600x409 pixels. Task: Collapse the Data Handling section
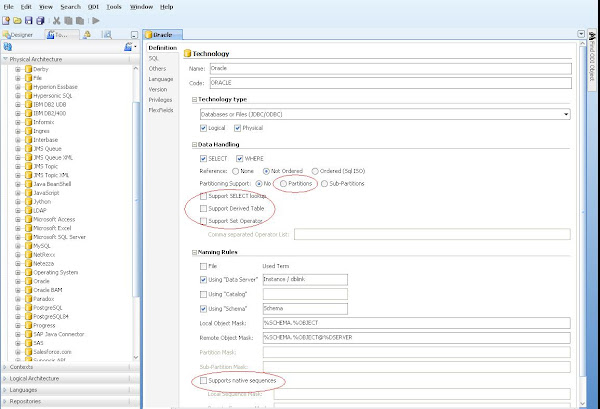[x=194, y=145]
